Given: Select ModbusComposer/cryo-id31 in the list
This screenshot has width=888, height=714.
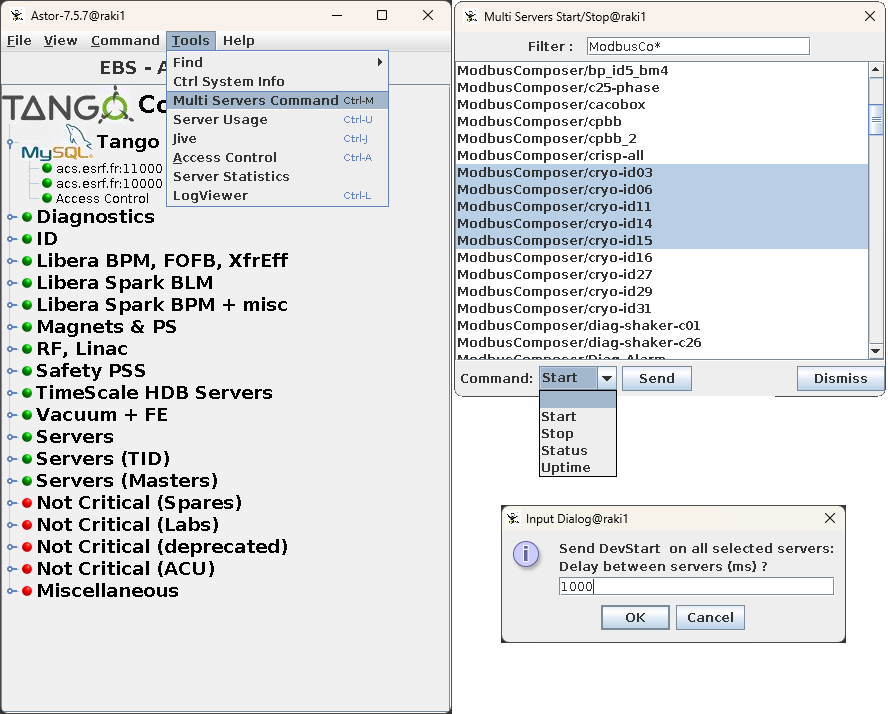Looking at the screenshot, I should 661,309.
